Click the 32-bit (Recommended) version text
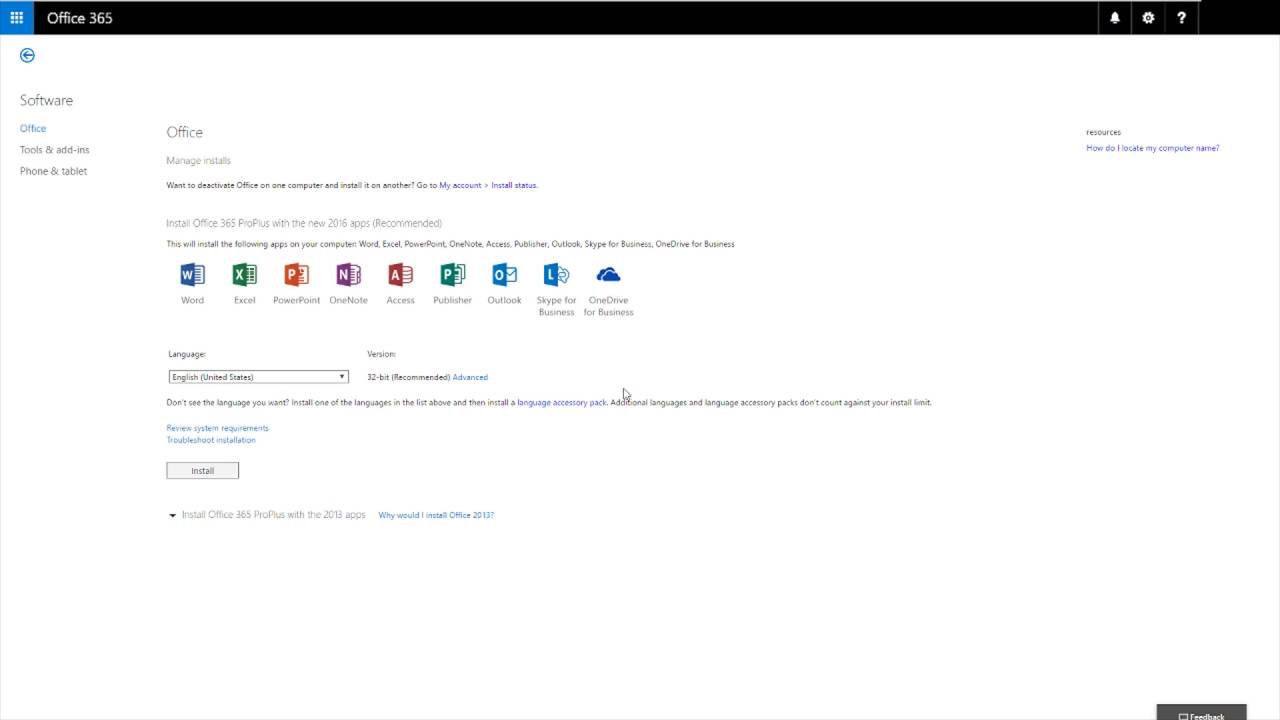The width and height of the screenshot is (1280, 720). (408, 377)
